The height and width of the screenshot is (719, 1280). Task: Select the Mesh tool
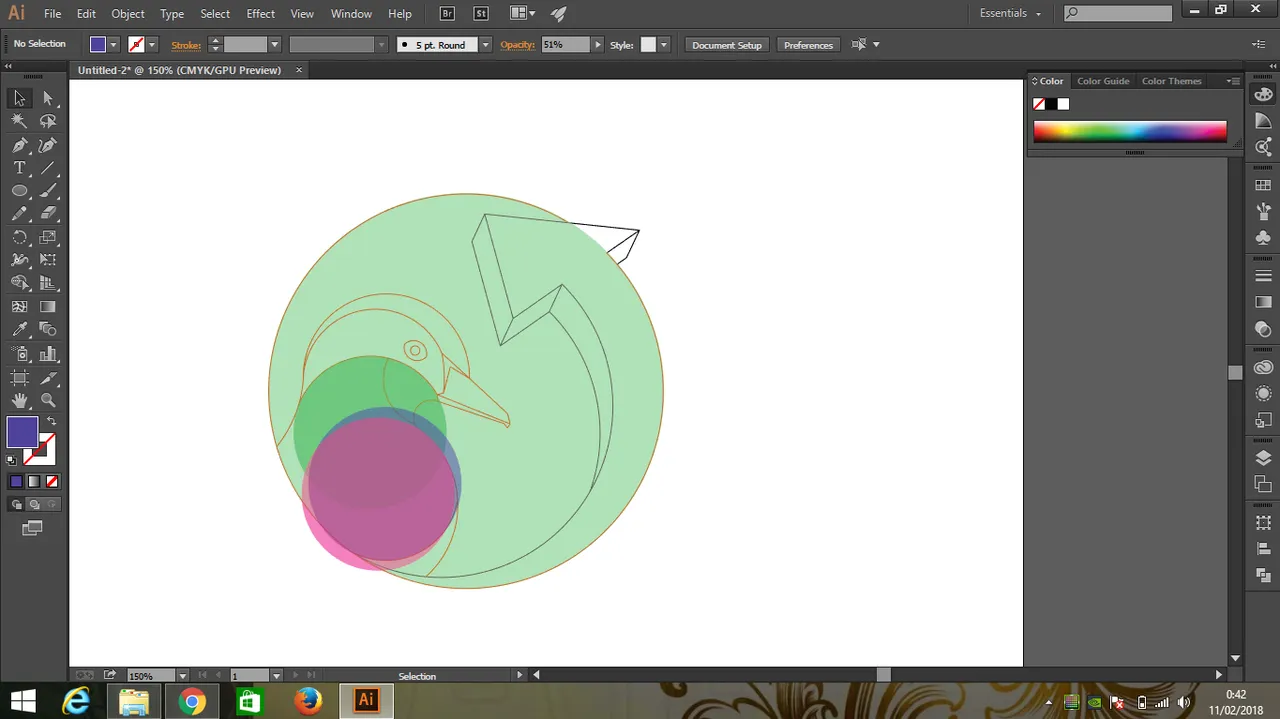19,307
